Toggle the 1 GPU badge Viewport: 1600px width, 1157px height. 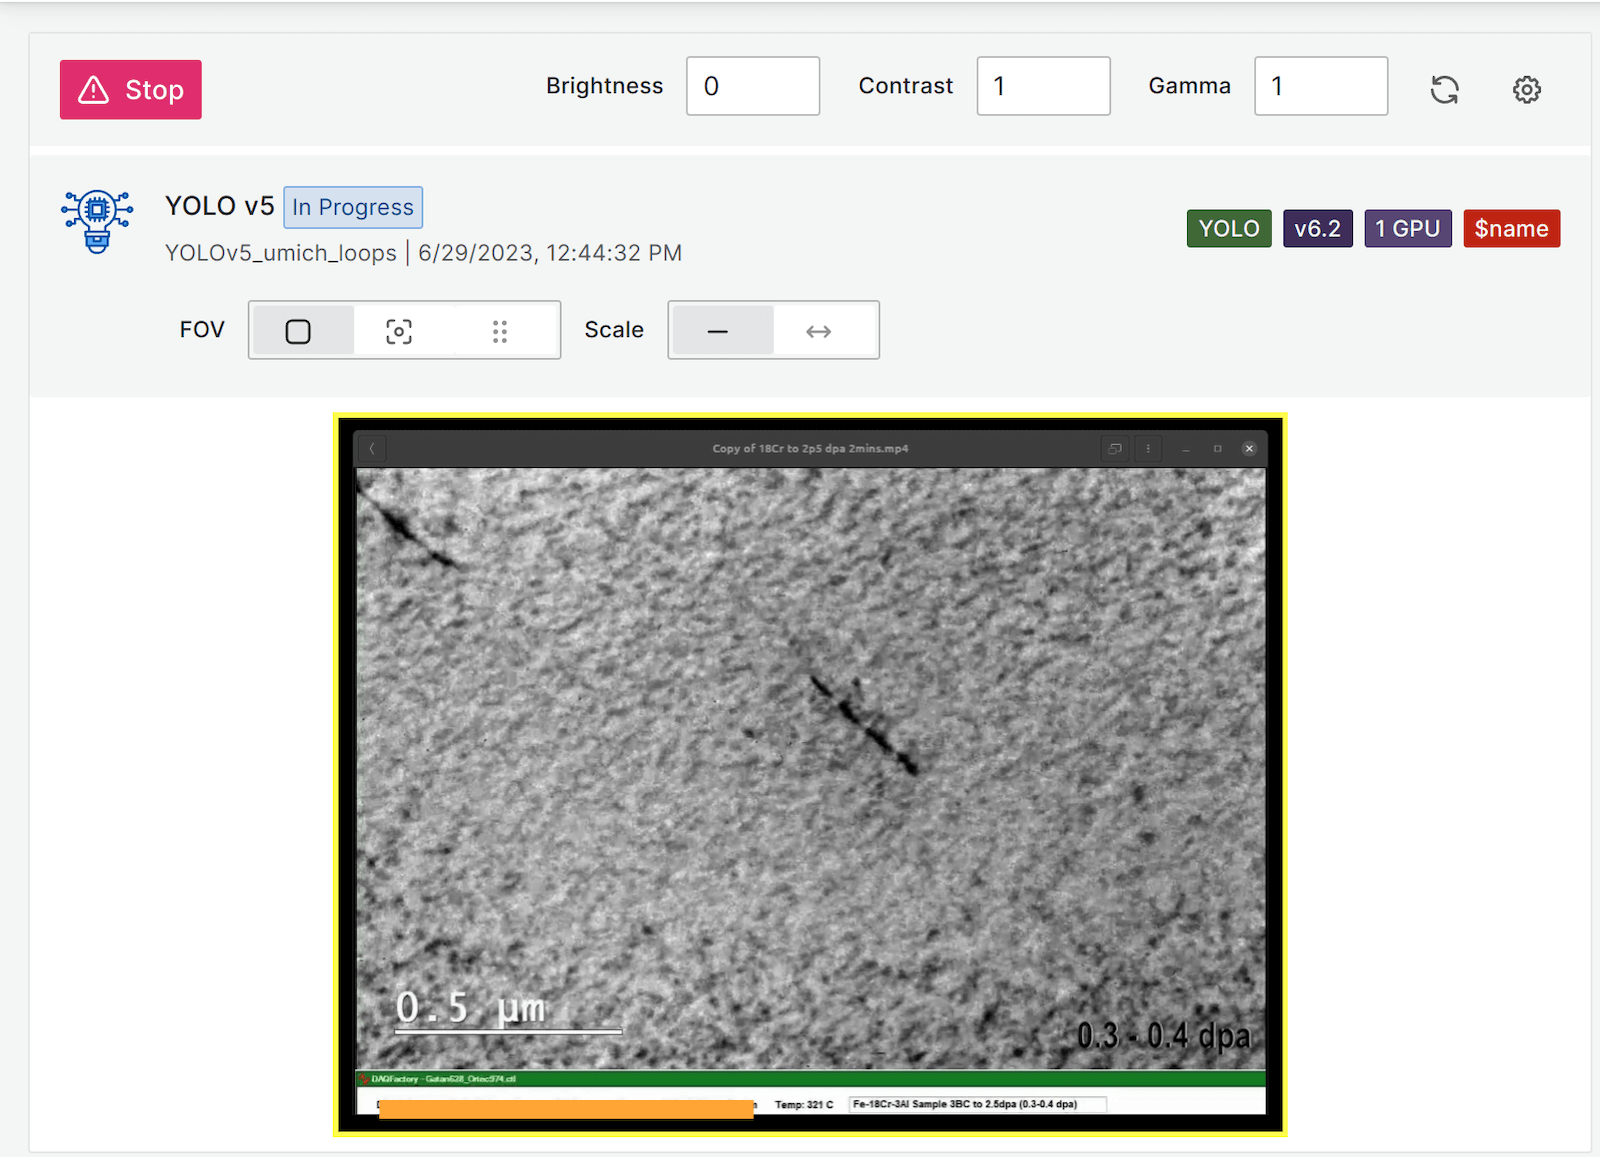coord(1408,228)
